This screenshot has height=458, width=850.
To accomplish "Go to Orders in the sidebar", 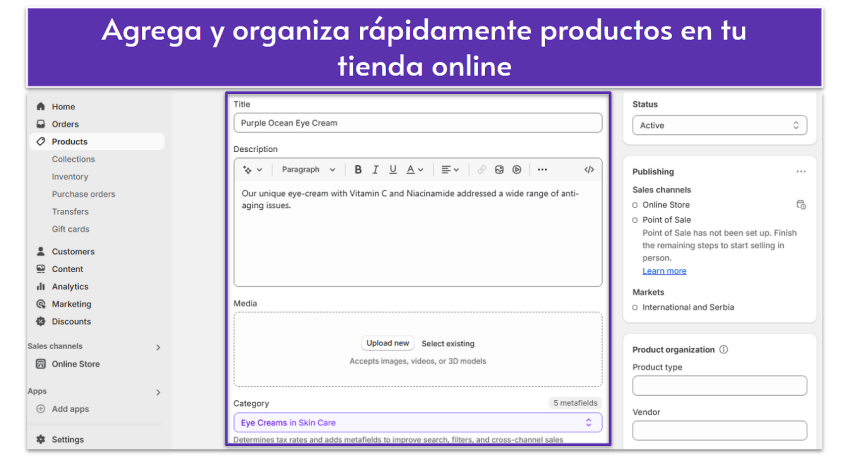I will (x=65, y=124).
